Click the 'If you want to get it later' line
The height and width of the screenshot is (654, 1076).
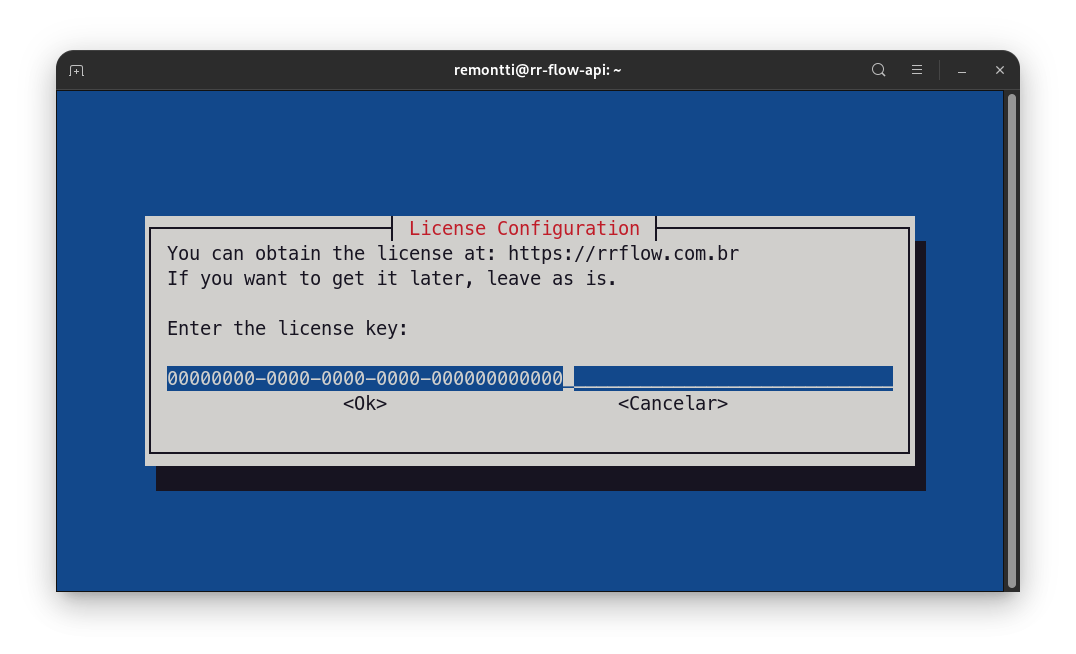(x=392, y=279)
